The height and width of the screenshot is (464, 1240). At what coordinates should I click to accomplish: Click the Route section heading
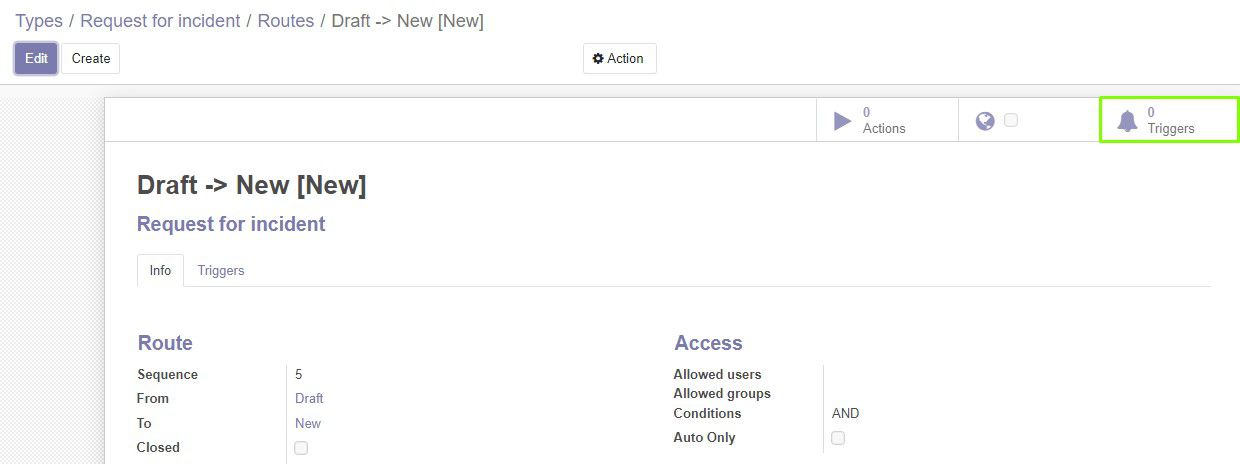[165, 343]
